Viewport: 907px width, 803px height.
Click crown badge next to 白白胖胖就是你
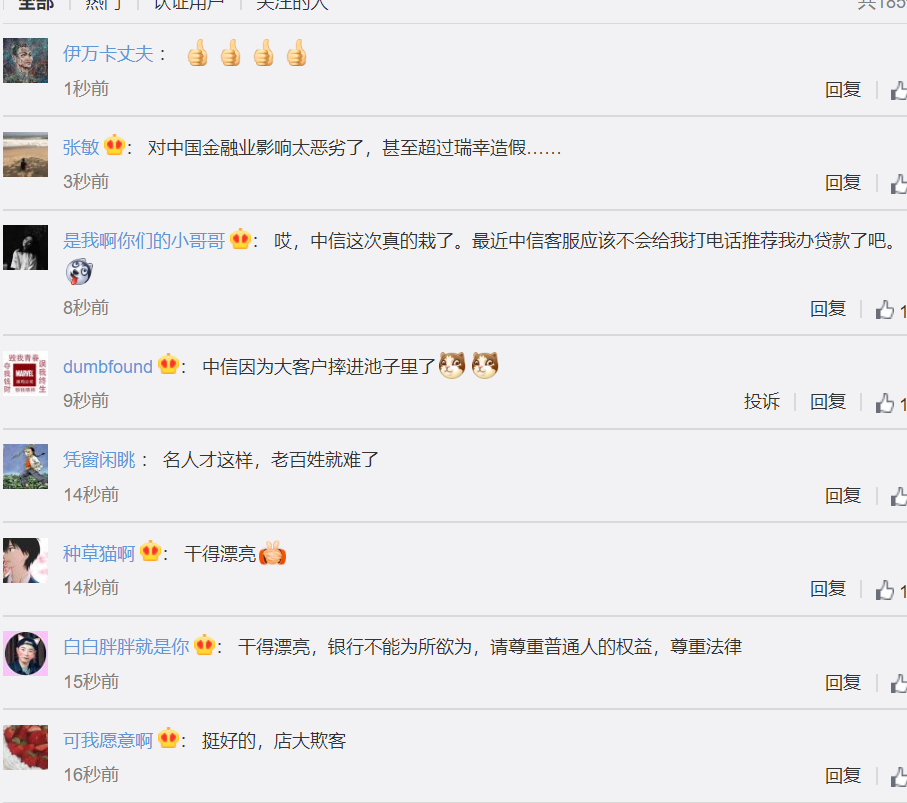tap(205, 644)
